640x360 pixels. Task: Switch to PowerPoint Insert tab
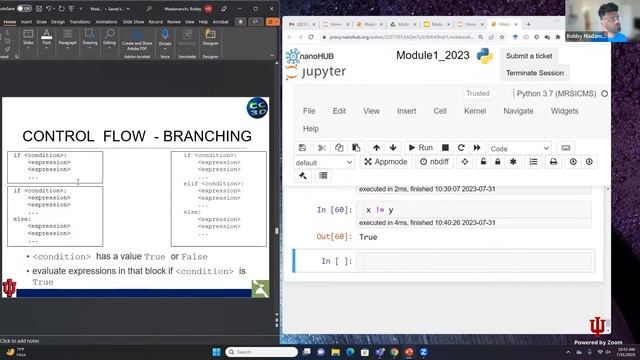pos(26,22)
